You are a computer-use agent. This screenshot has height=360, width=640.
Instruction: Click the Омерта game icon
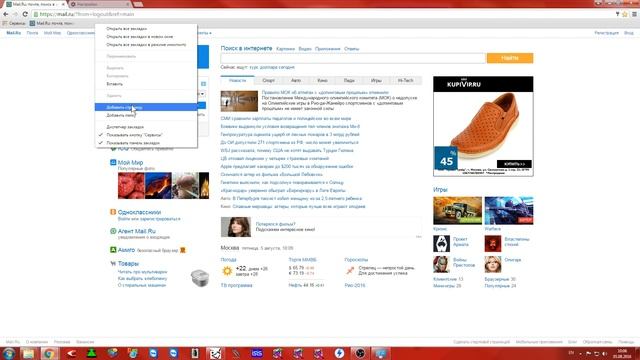[x=493, y=264]
